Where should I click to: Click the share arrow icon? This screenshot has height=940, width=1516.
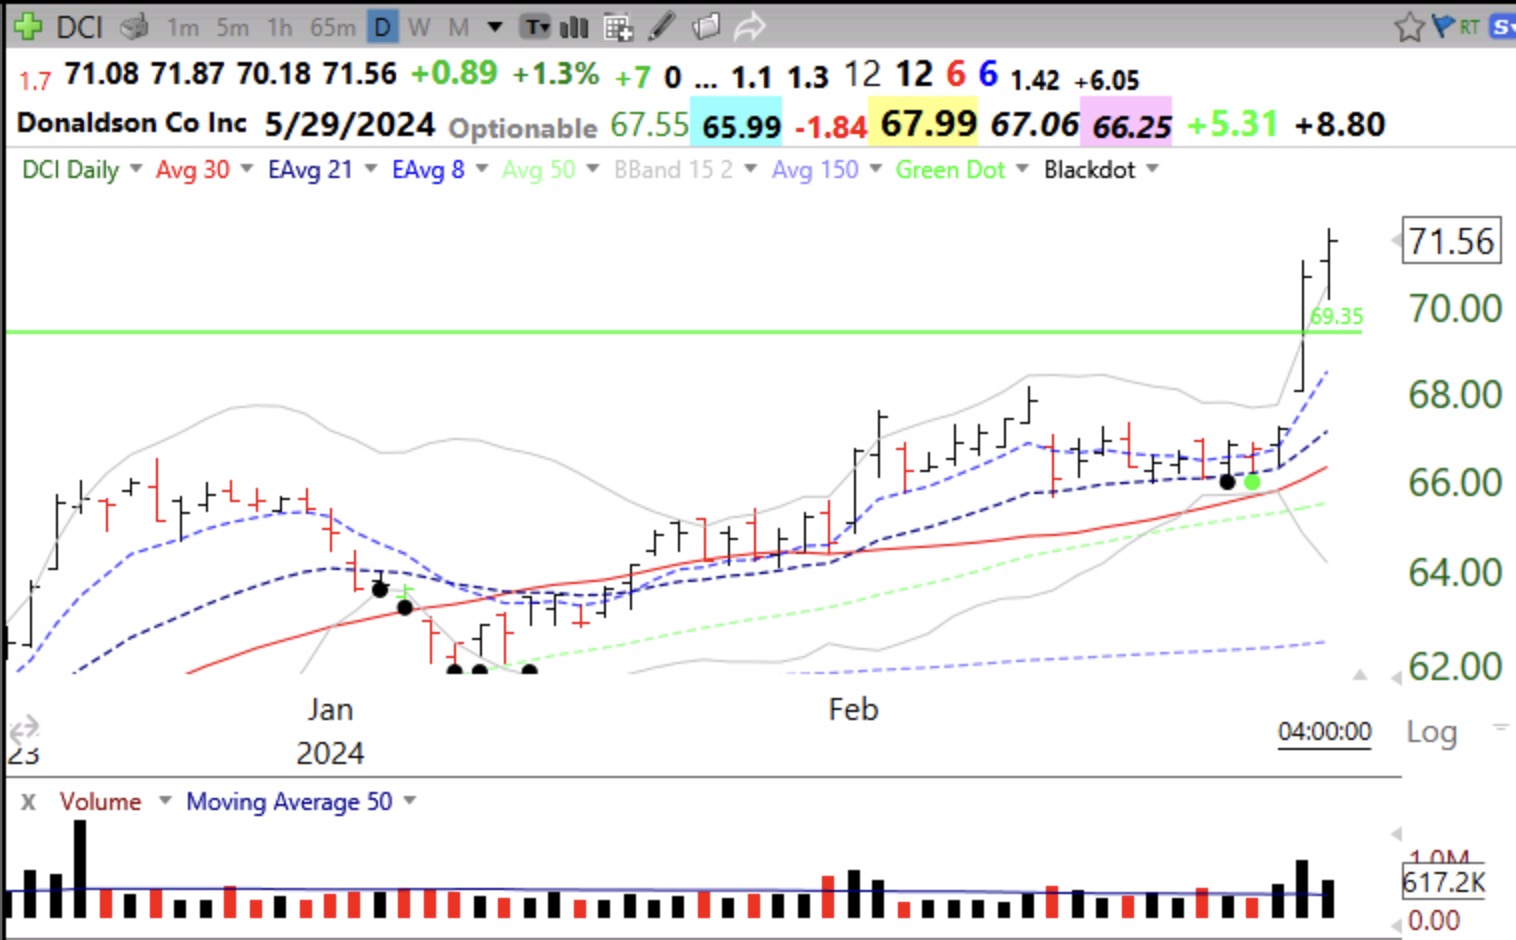click(749, 26)
